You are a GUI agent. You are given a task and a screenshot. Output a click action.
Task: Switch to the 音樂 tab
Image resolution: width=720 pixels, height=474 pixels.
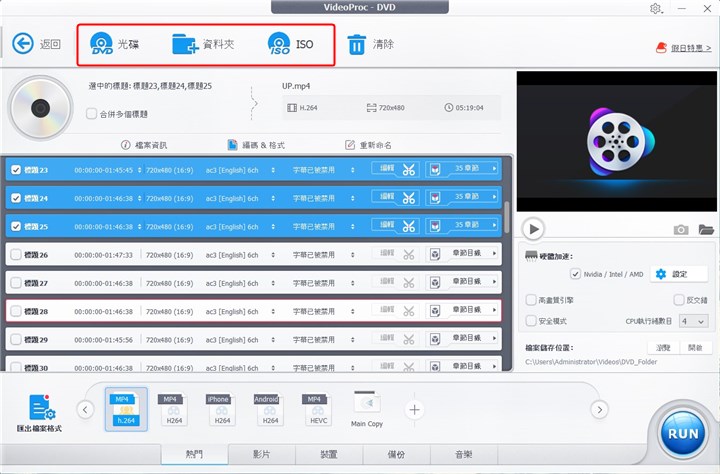(464, 454)
